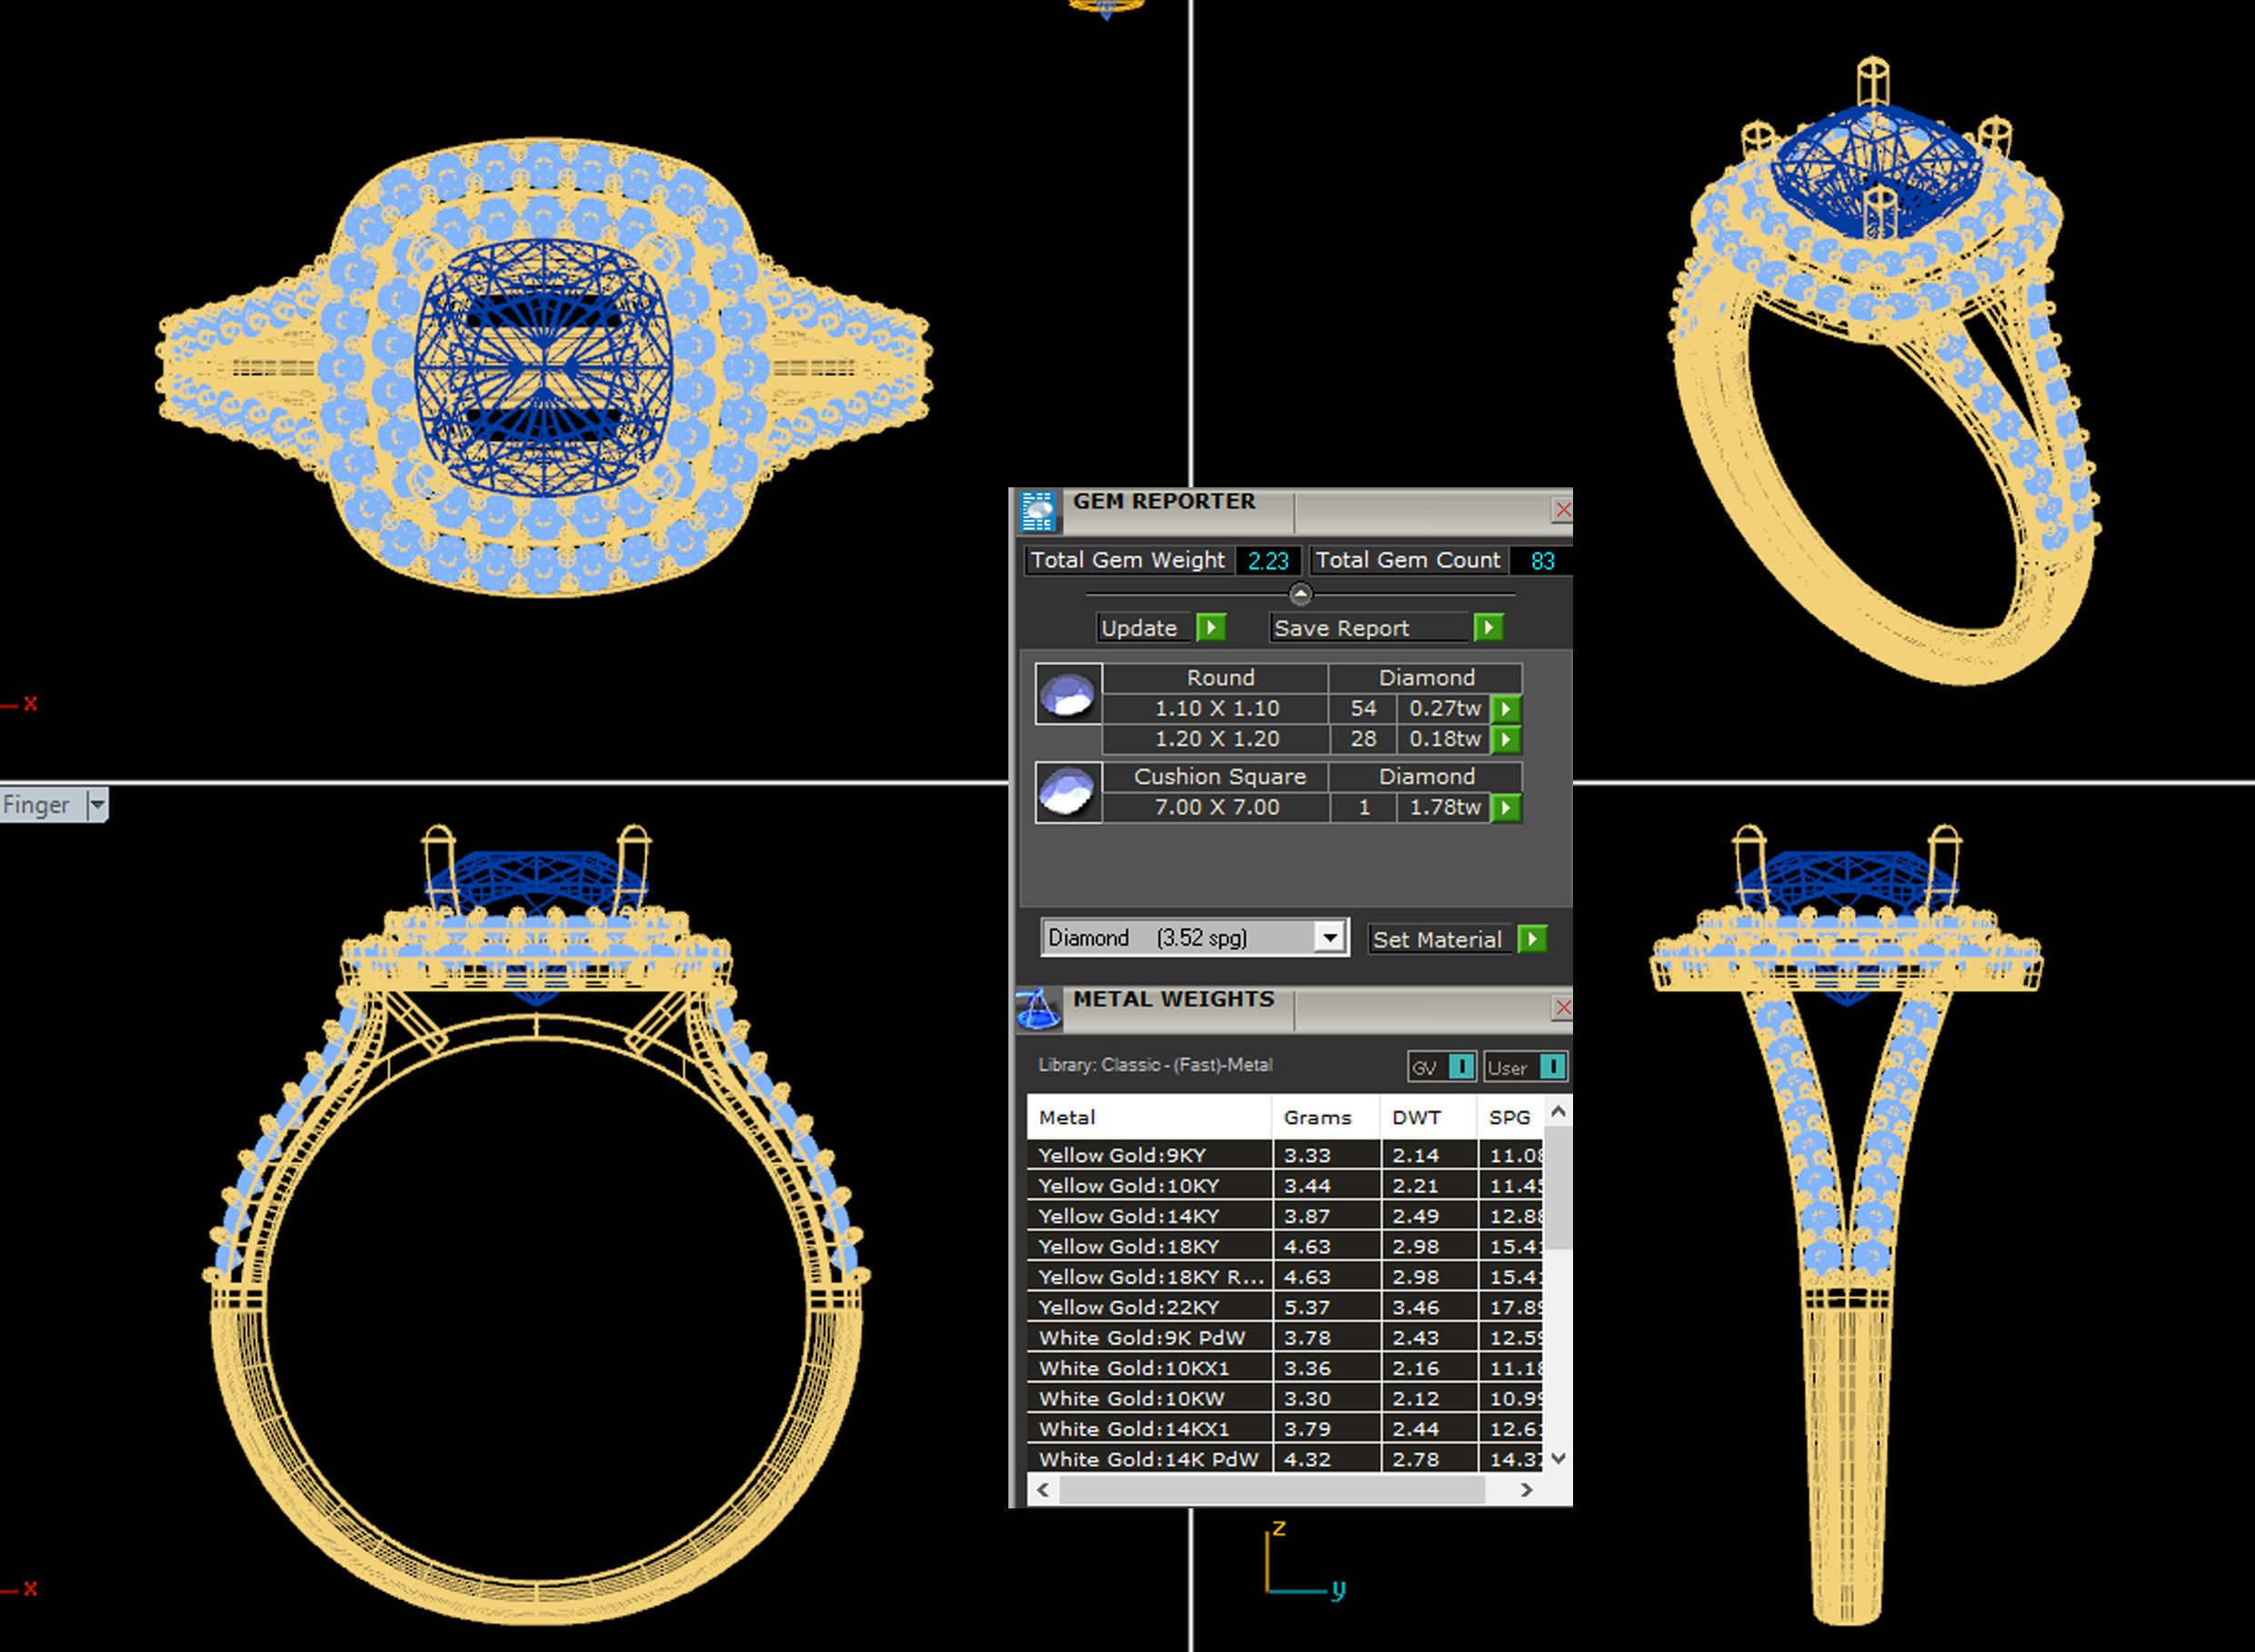The image size is (2255, 1652).
Task: Click the horizontal scroll-right arrow
Action: pyautogui.click(x=1526, y=1490)
